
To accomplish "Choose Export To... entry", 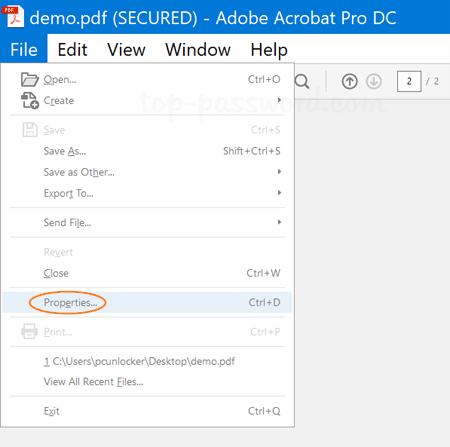I will (x=147, y=193).
